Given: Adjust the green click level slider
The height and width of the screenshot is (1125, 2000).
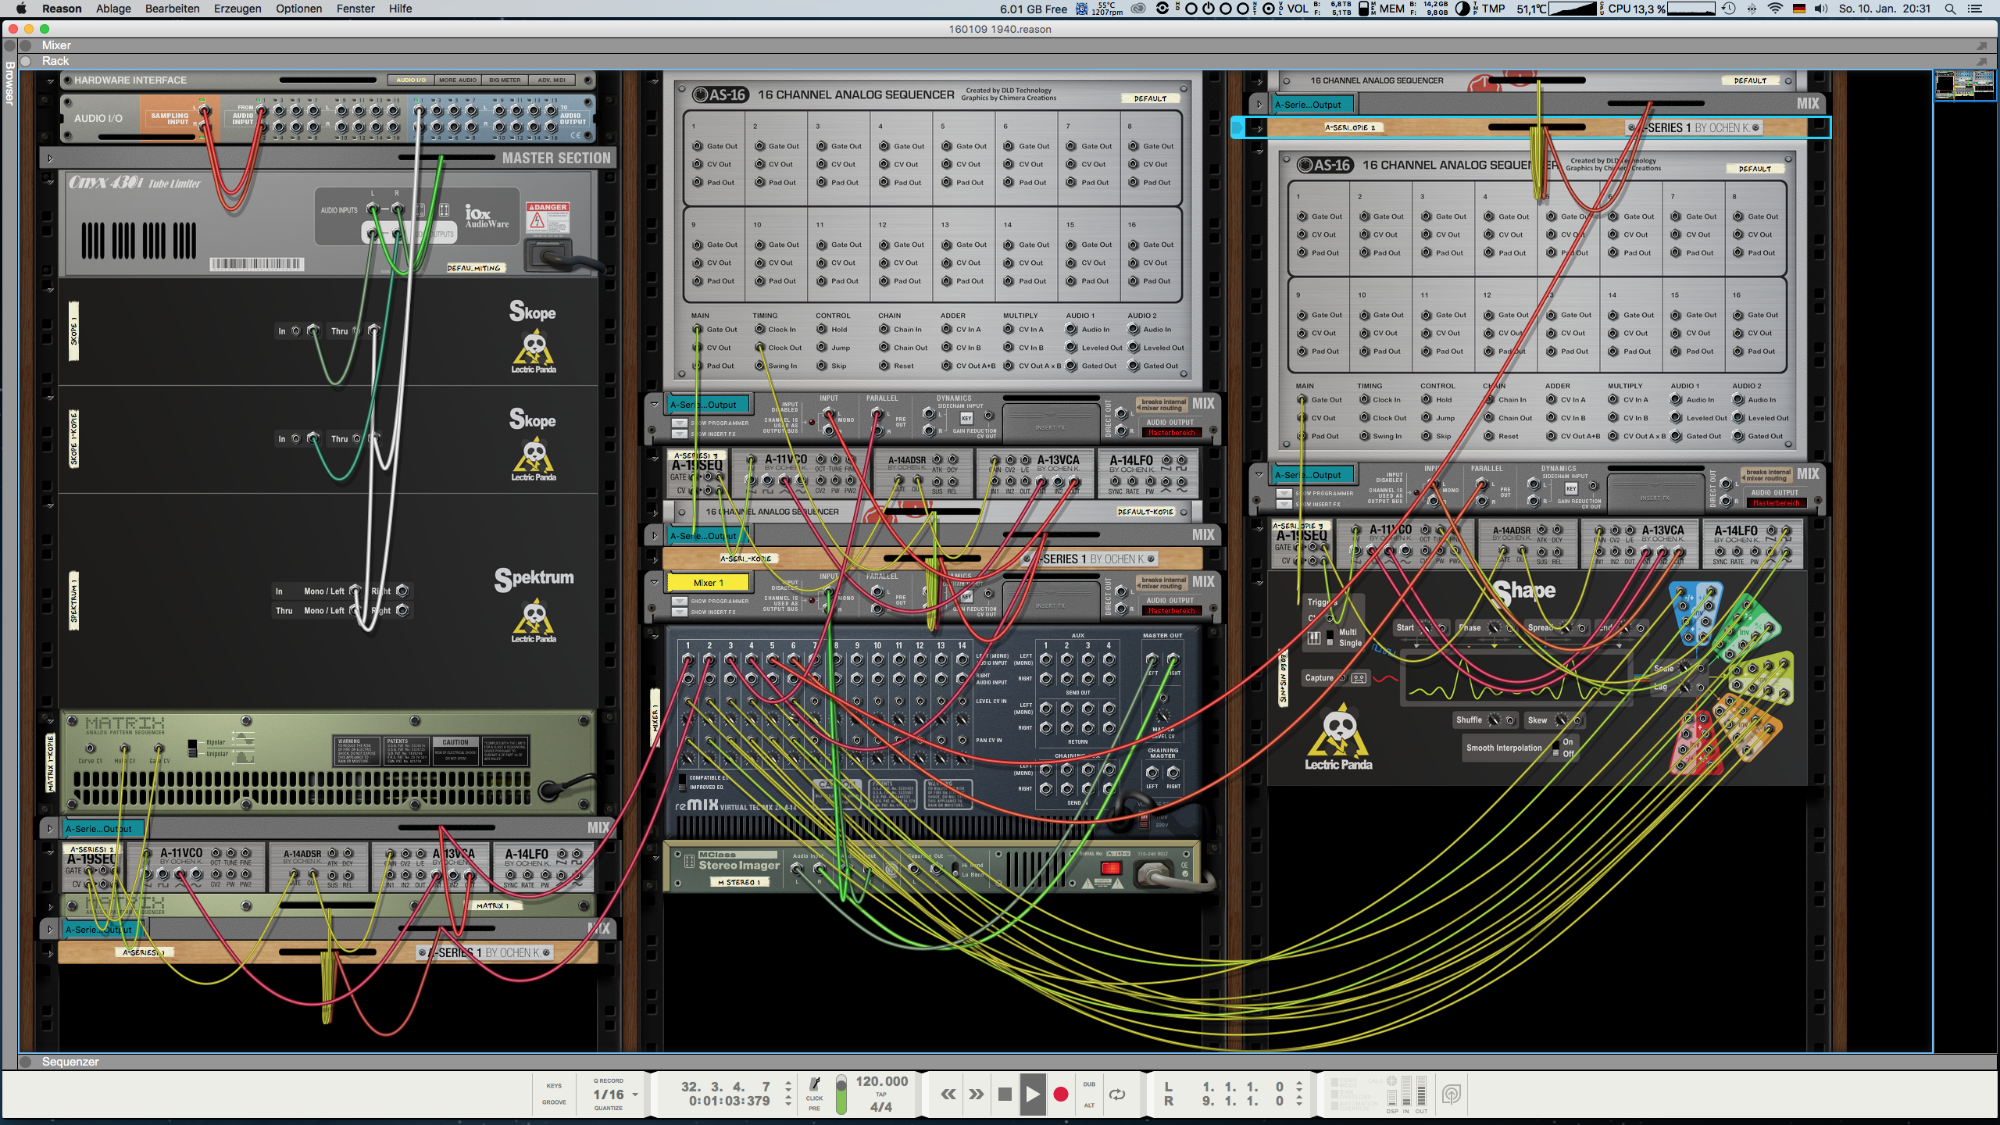Looking at the screenshot, I should 841,1095.
